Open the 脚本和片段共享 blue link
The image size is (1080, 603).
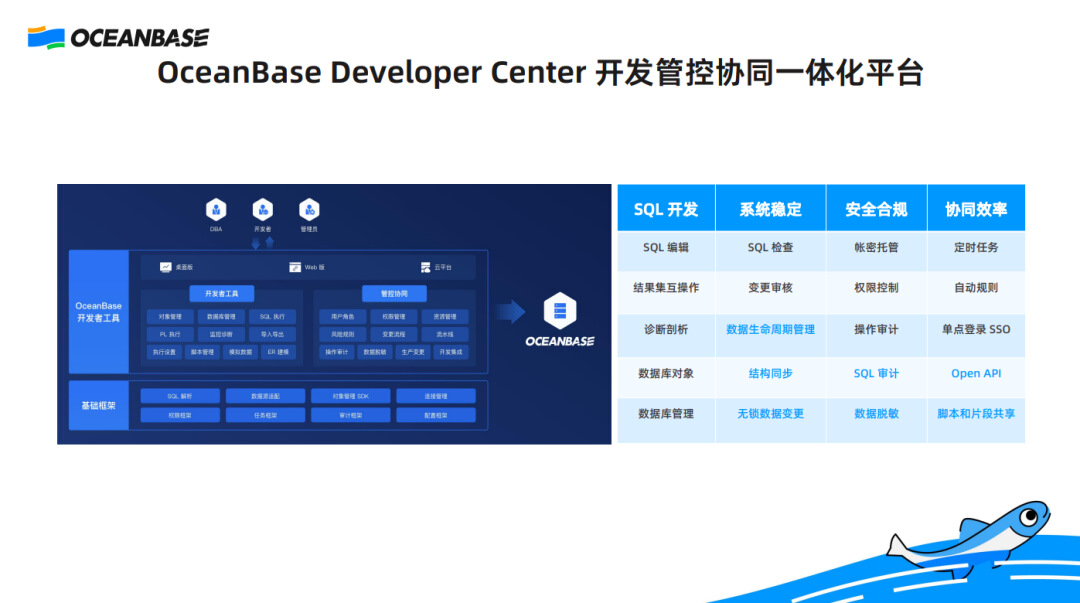(x=976, y=414)
